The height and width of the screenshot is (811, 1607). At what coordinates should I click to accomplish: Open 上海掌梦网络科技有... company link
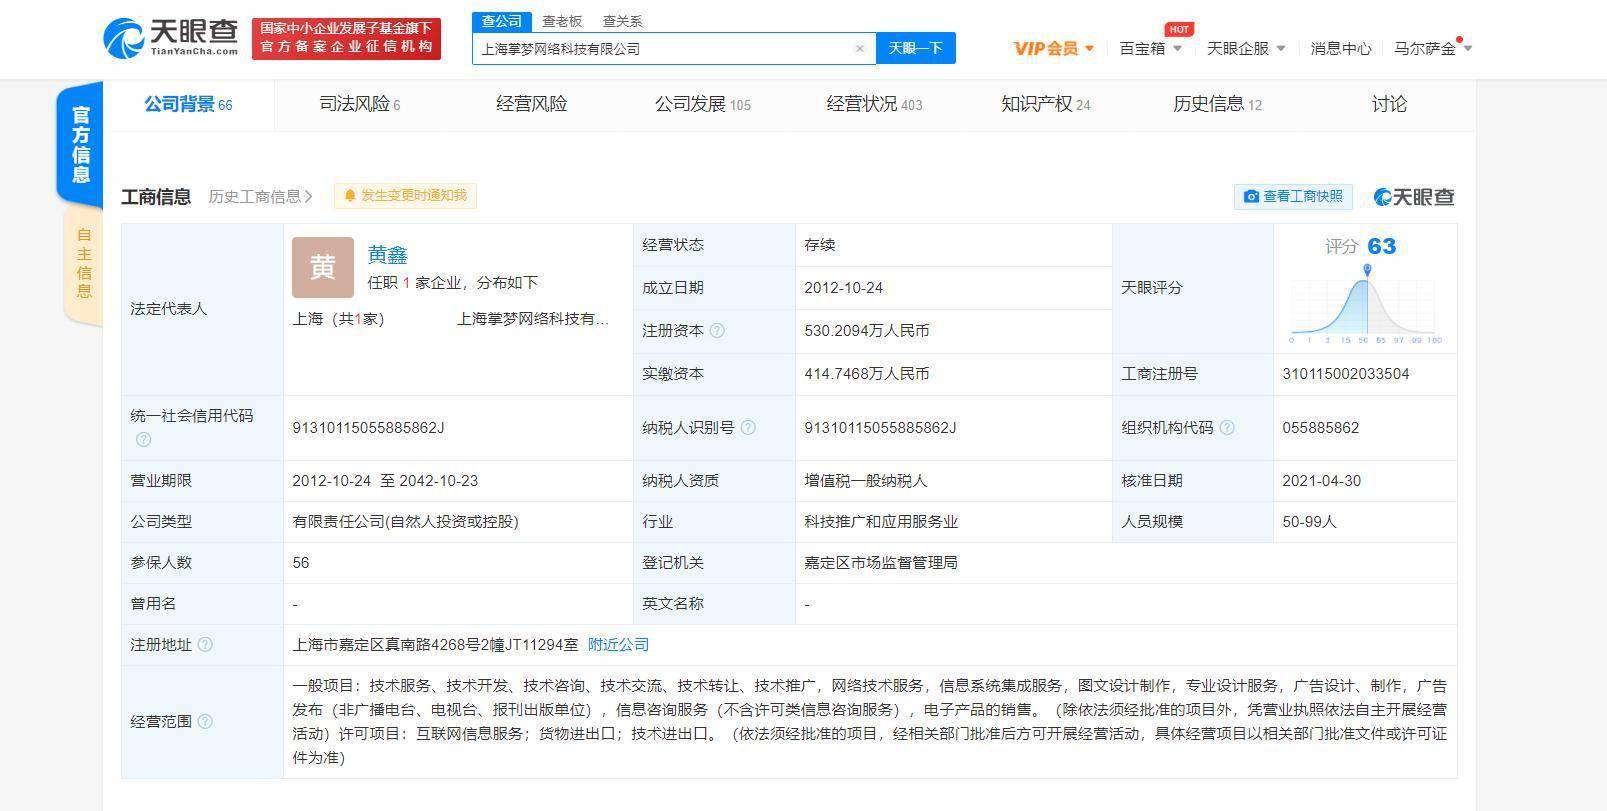pyautogui.click(x=533, y=319)
